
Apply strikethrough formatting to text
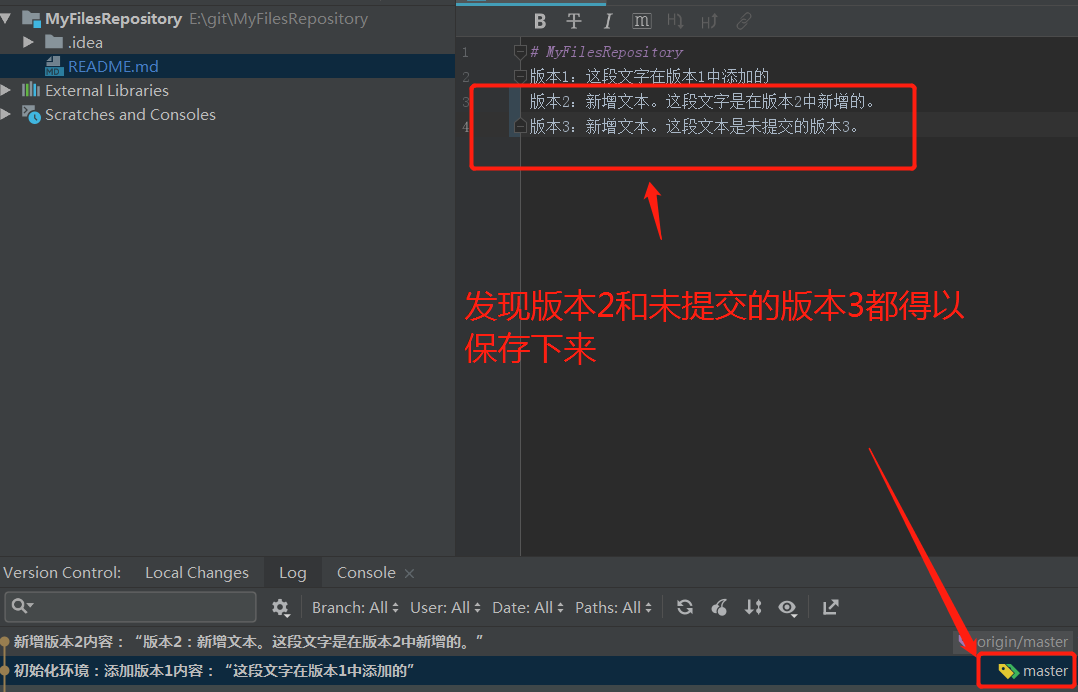[573, 21]
